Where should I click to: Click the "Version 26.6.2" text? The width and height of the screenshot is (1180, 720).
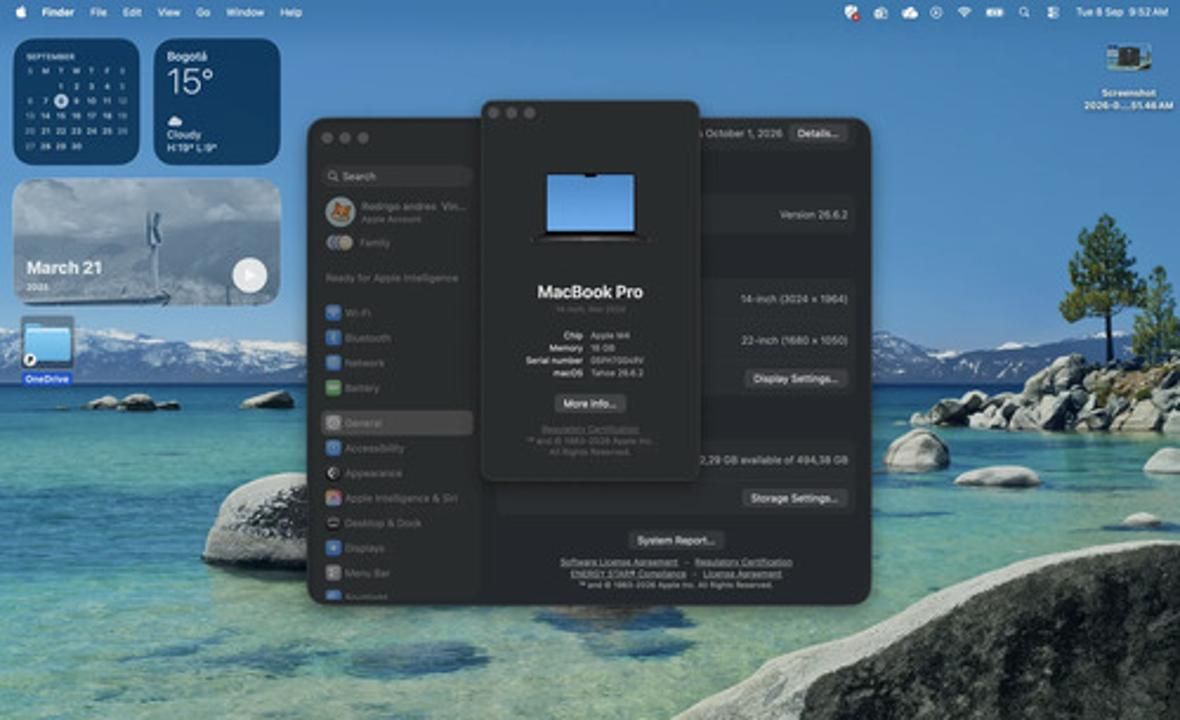pos(813,214)
